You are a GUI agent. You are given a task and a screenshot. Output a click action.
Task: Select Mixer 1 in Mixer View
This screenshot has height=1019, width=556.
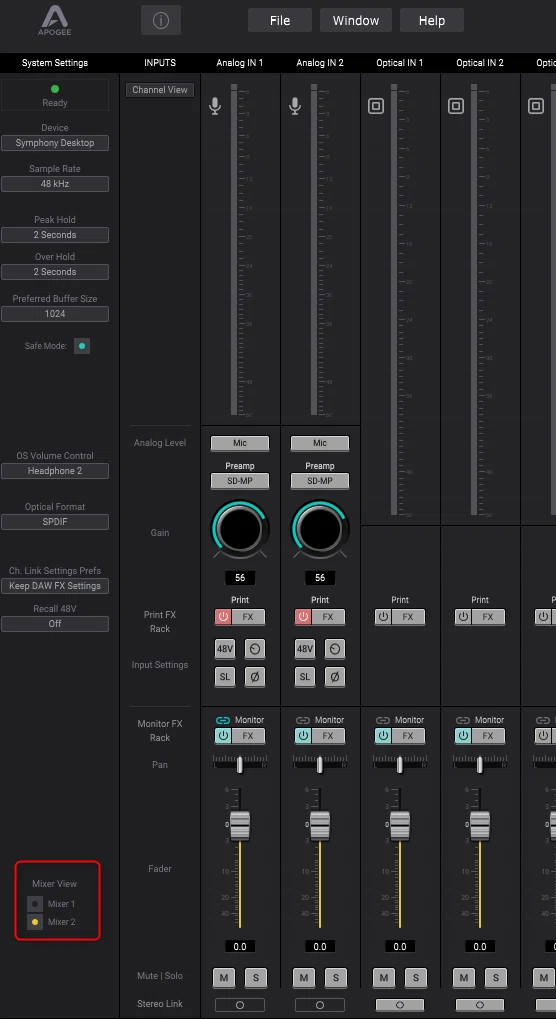point(34,904)
